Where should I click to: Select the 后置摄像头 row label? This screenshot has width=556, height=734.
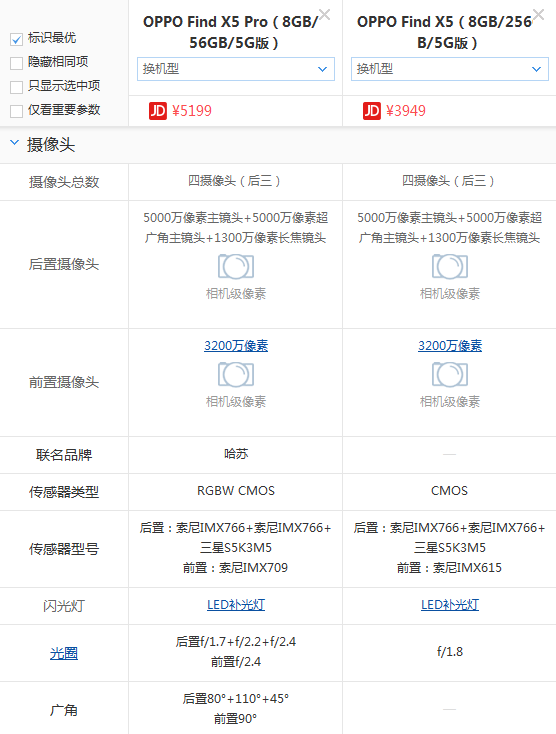[64, 264]
